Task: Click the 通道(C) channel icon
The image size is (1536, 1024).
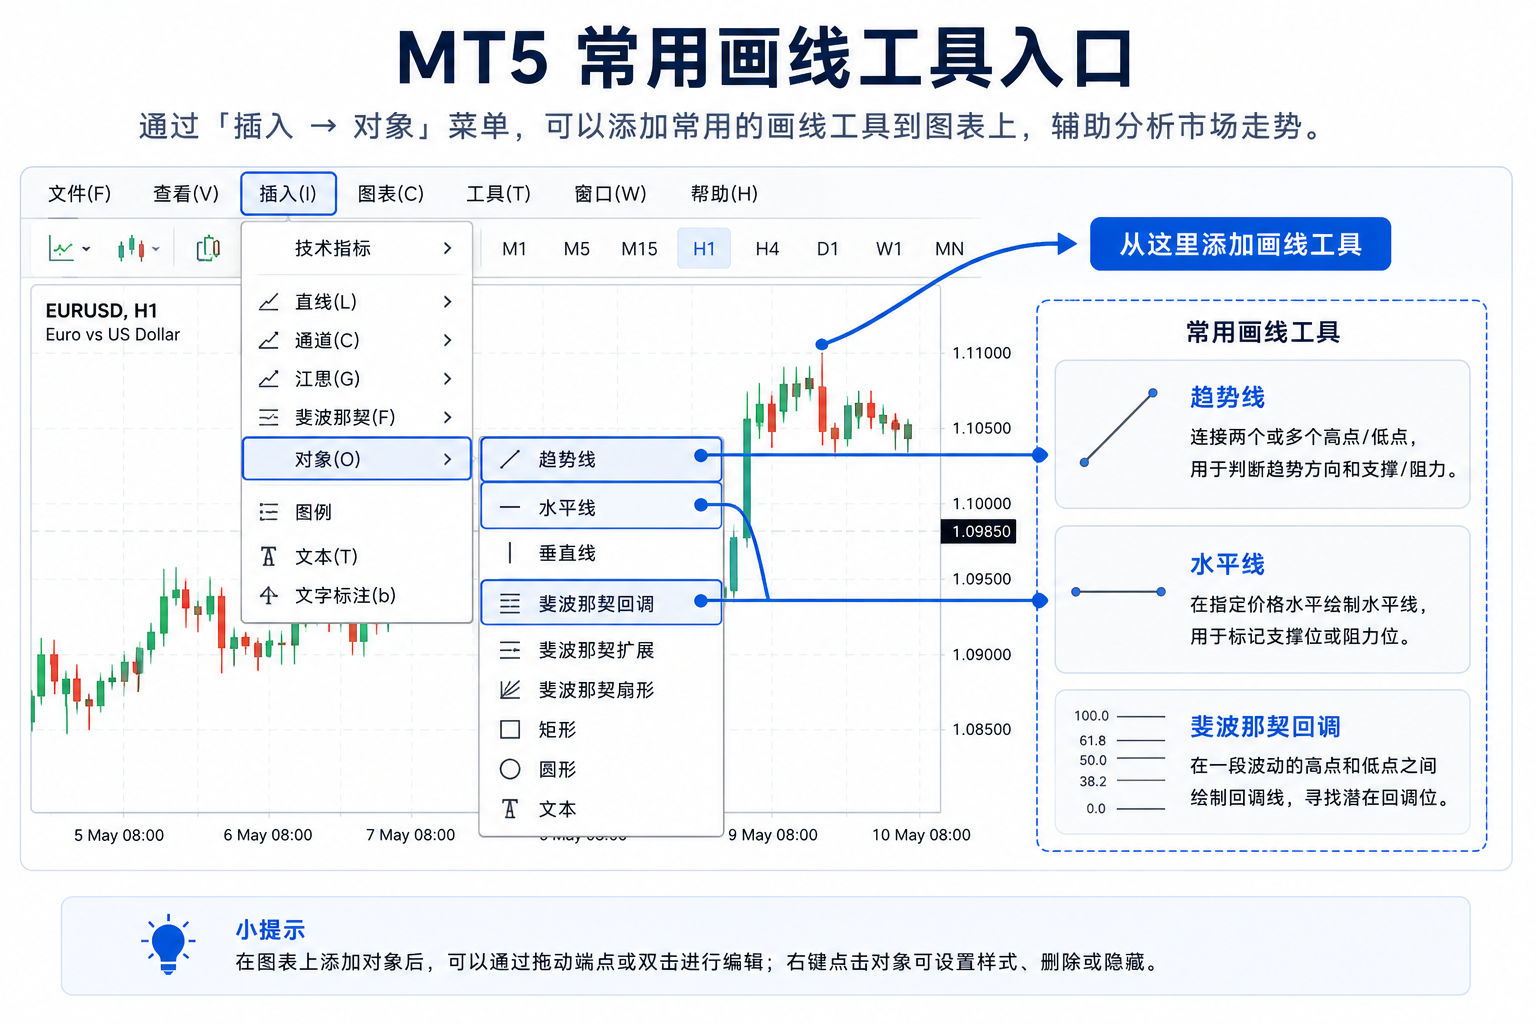Action: click(x=269, y=341)
